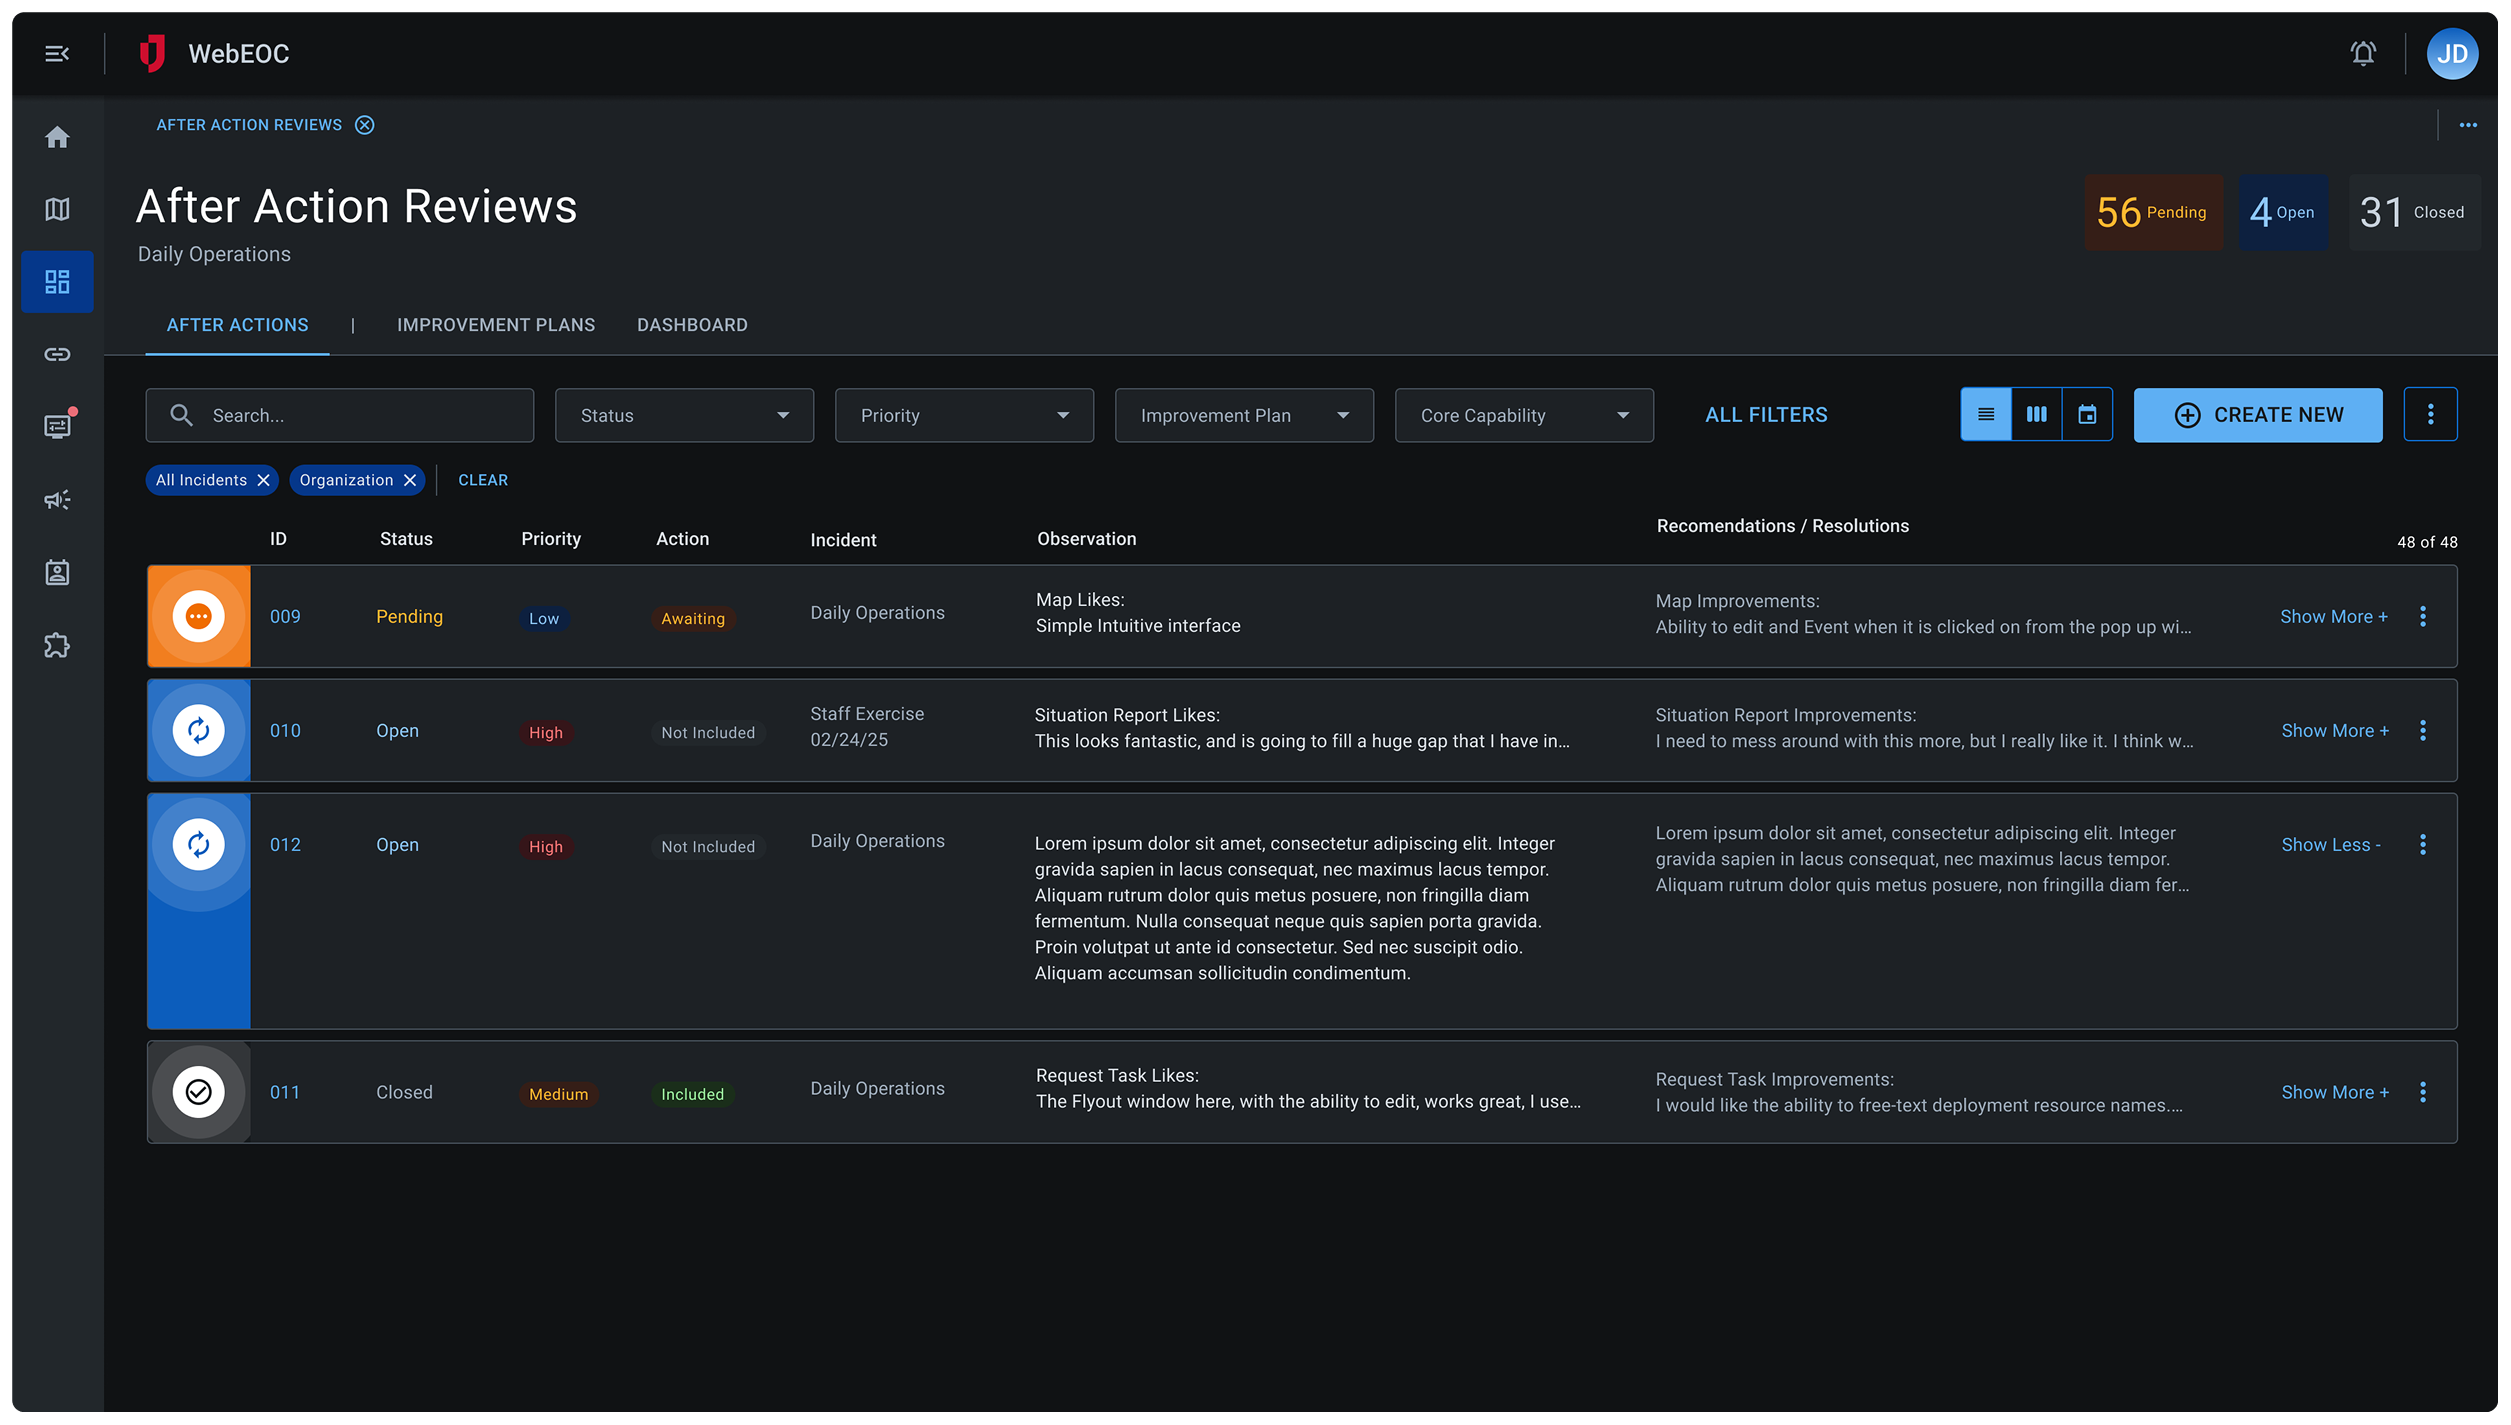Switch to the list view toggle
The width and height of the screenshot is (2511, 1425).
tap(1985, 414)
